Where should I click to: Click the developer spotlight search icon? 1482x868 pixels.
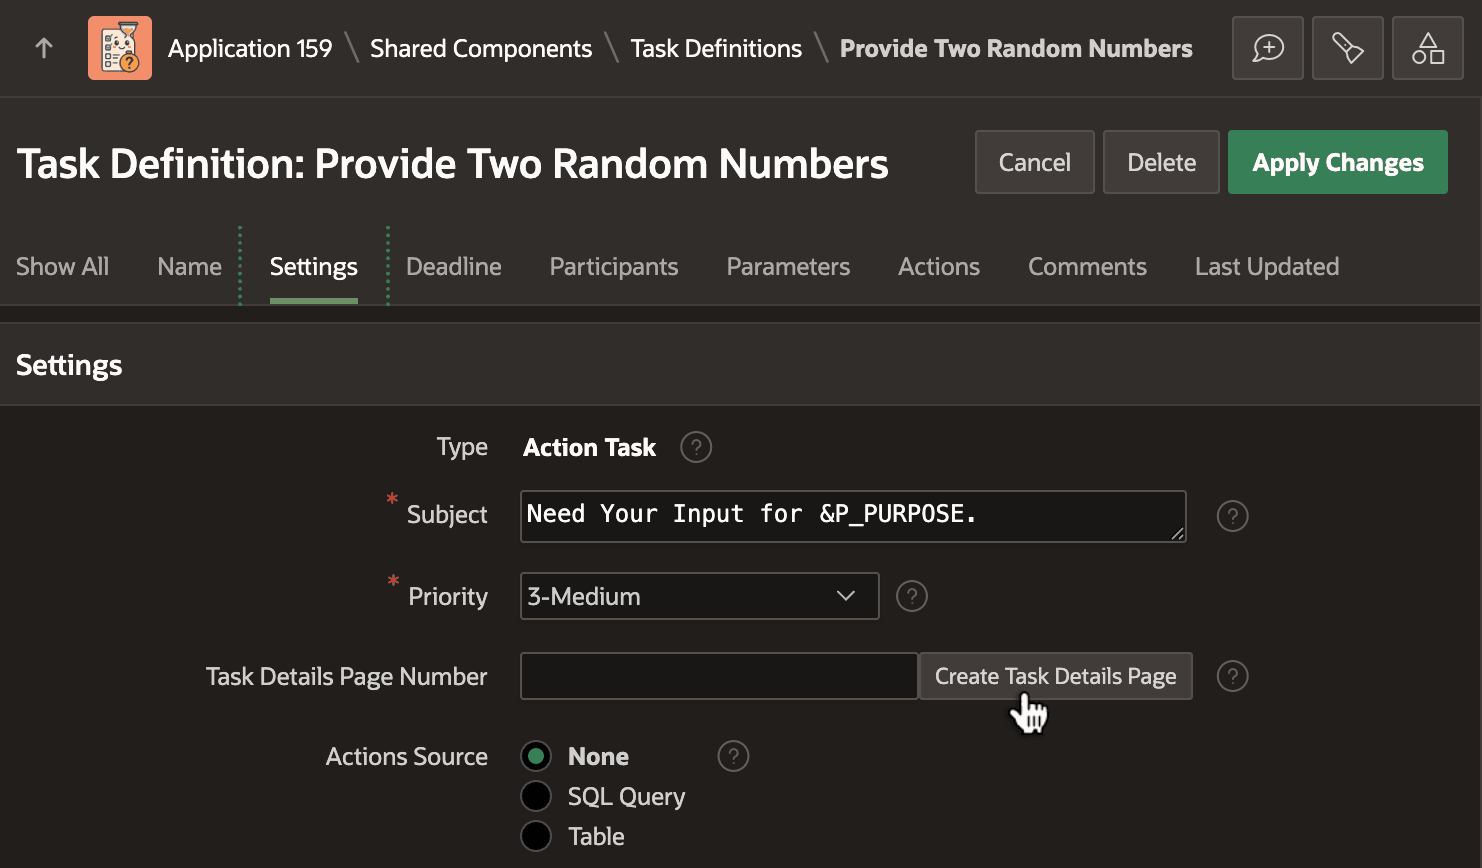click(1348, 48)
